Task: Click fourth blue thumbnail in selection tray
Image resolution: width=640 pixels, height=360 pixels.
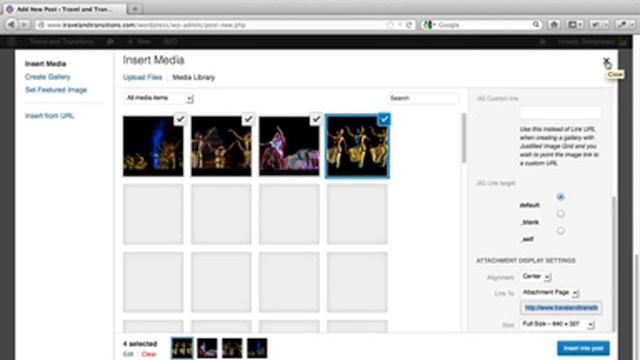Action: point(257,348)
